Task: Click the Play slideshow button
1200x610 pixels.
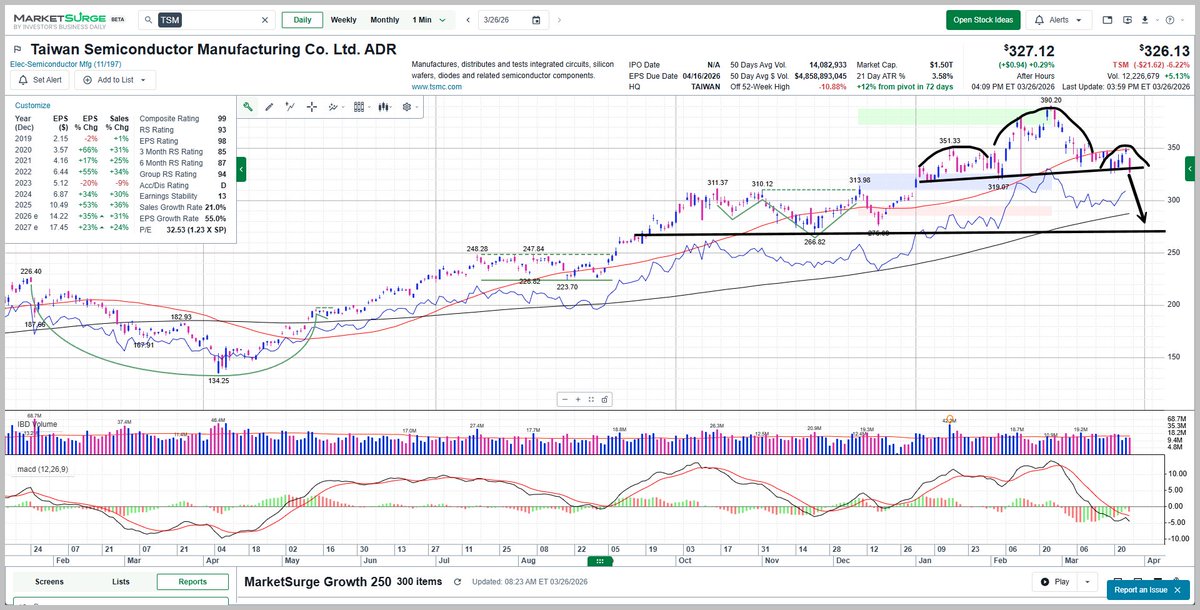Action: click(1055, 581)
